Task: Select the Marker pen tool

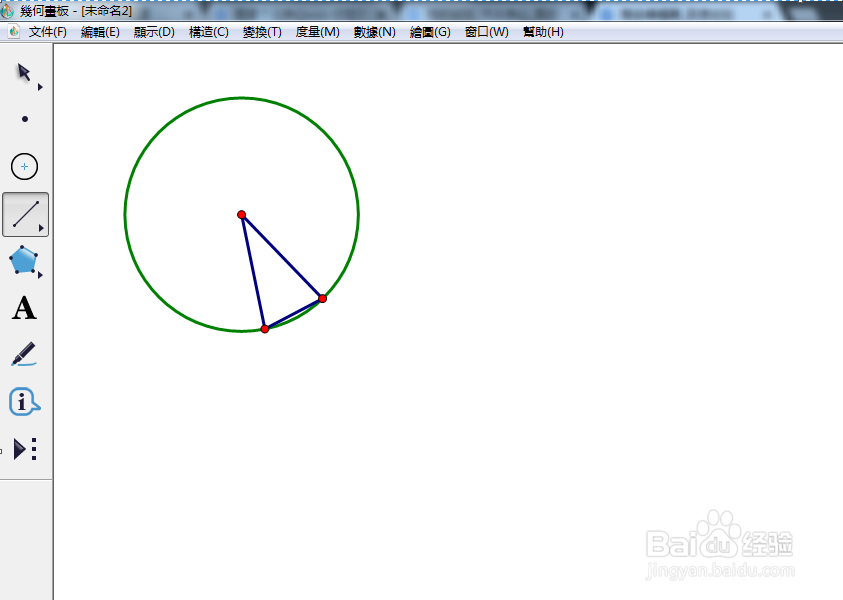Action: [x=24, y=354]
